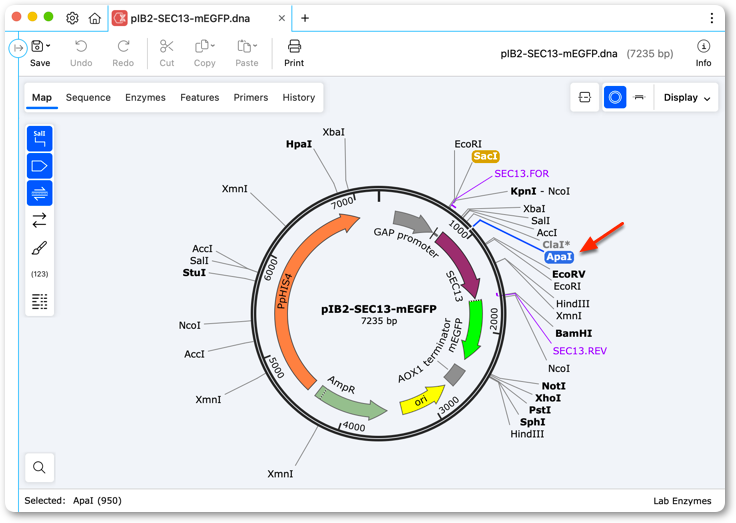Click the Cut scissors icon

pyautogui.click(x=167, y=46)
